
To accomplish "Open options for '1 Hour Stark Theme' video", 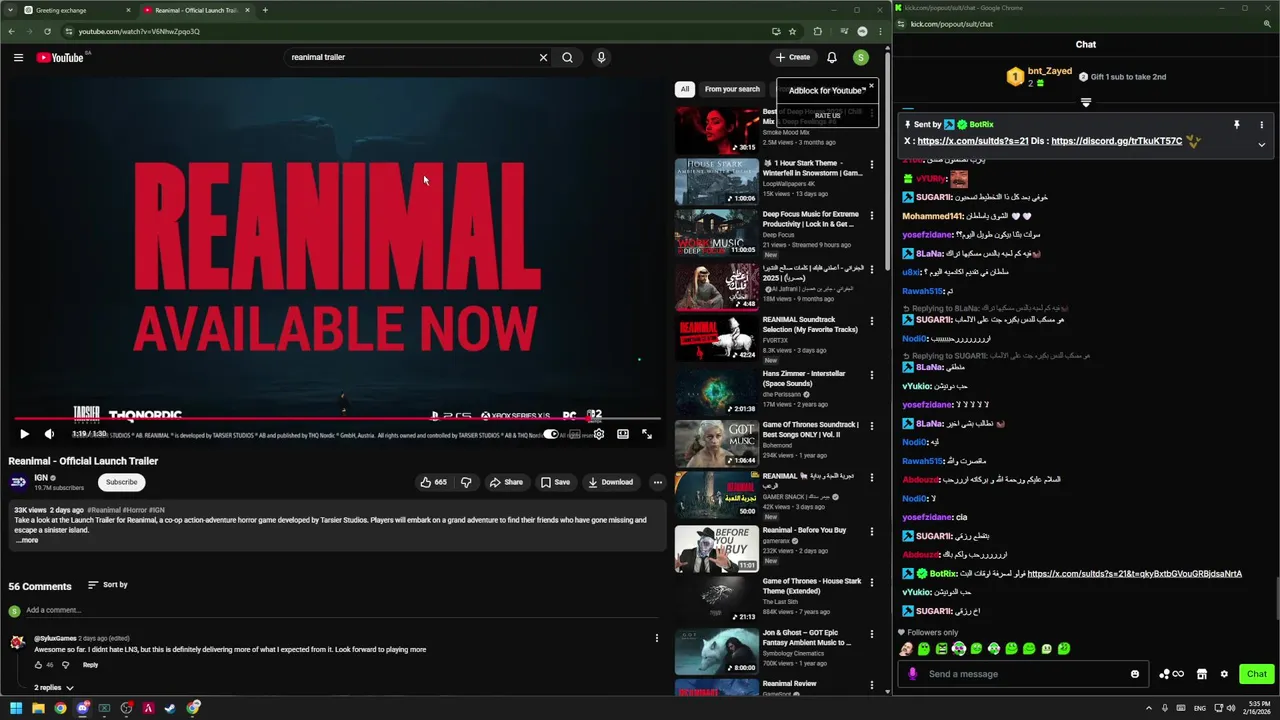I will pos(872,164).
